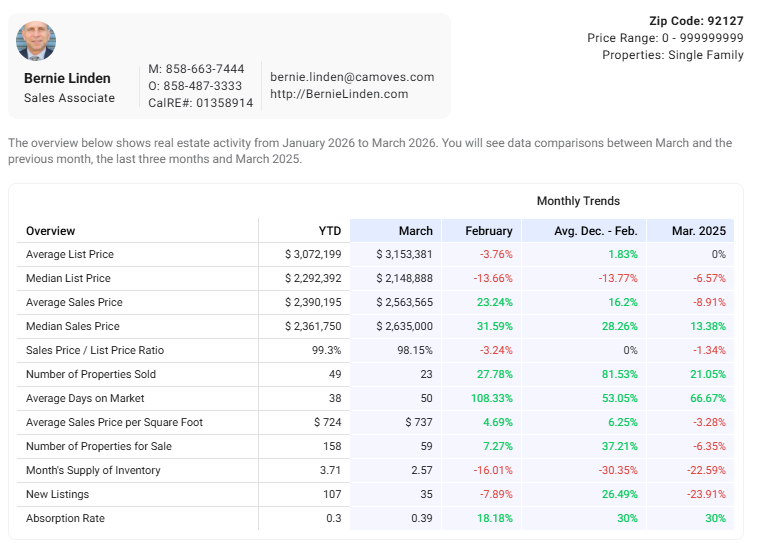The height and width of the screenshot is (558, 769).
Task: Select the Number of Properties Sold row label
Action: pos(90,374)
